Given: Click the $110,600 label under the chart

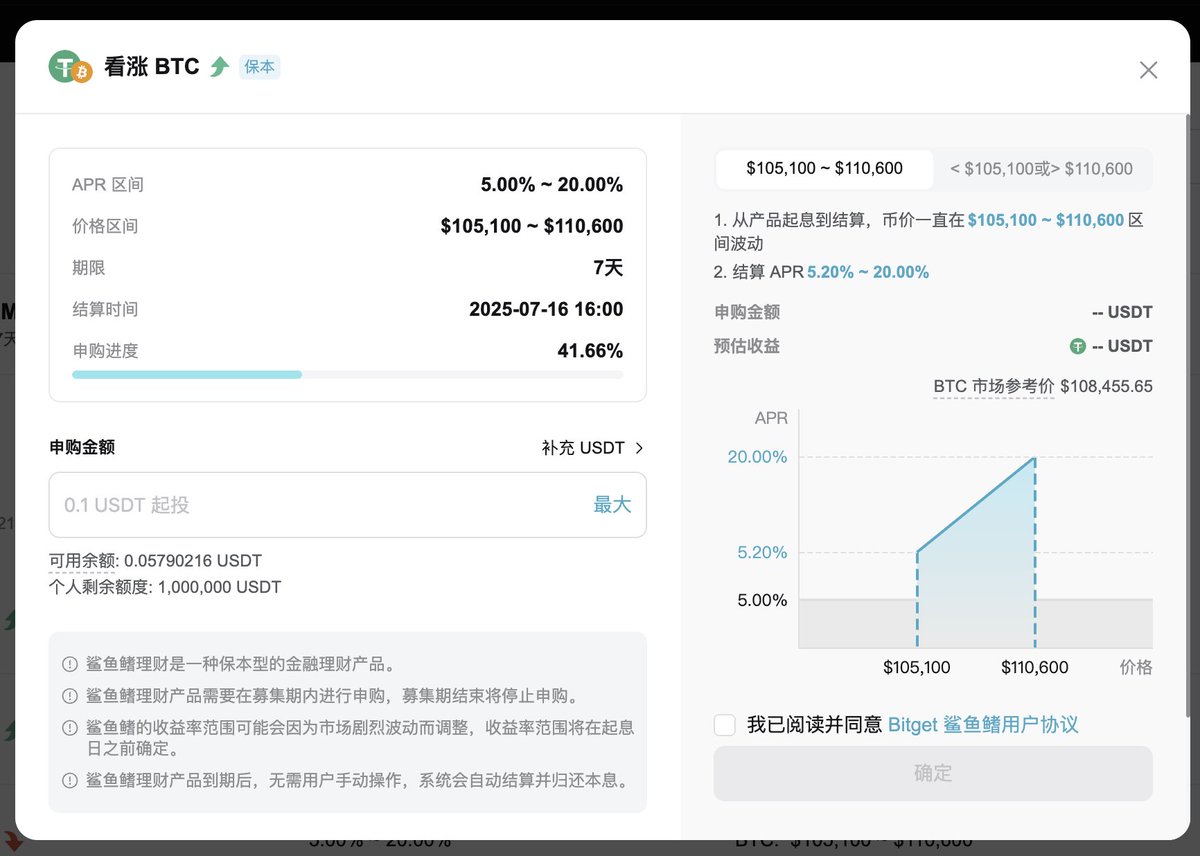Looking at the screenshot, I should (x=1035, y=667).
